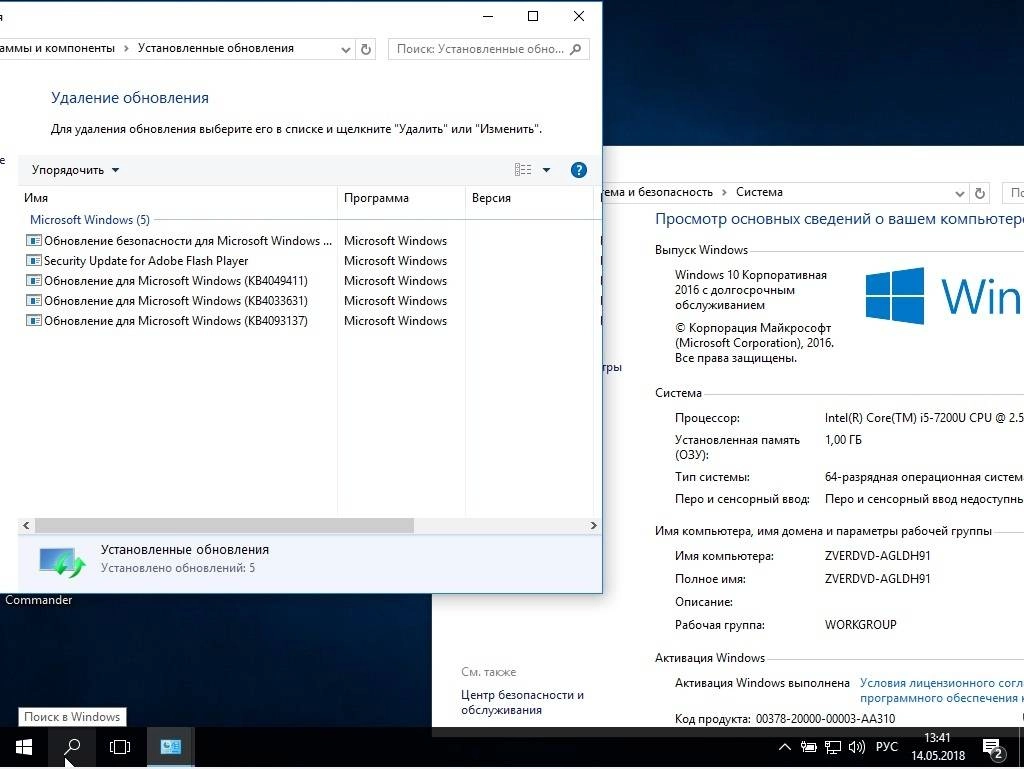Click the horizontal scrollbar thumb in updates list

pyautogui.click(x=224, y=526)
